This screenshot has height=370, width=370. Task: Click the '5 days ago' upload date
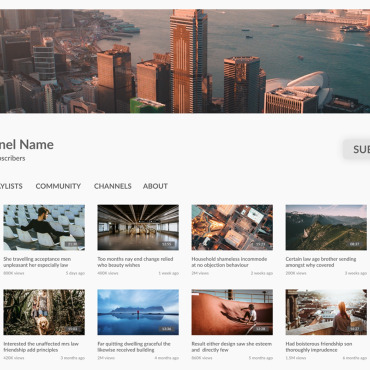tap(75, 273)
